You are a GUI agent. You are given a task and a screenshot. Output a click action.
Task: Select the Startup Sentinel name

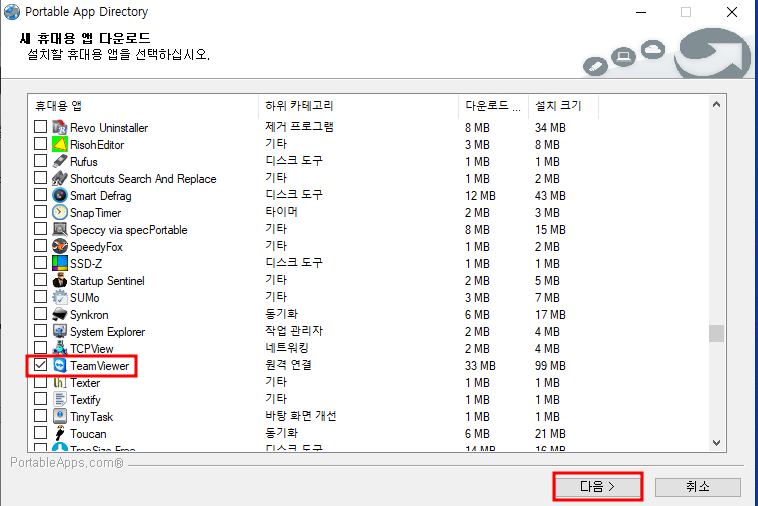coord(107,281)
